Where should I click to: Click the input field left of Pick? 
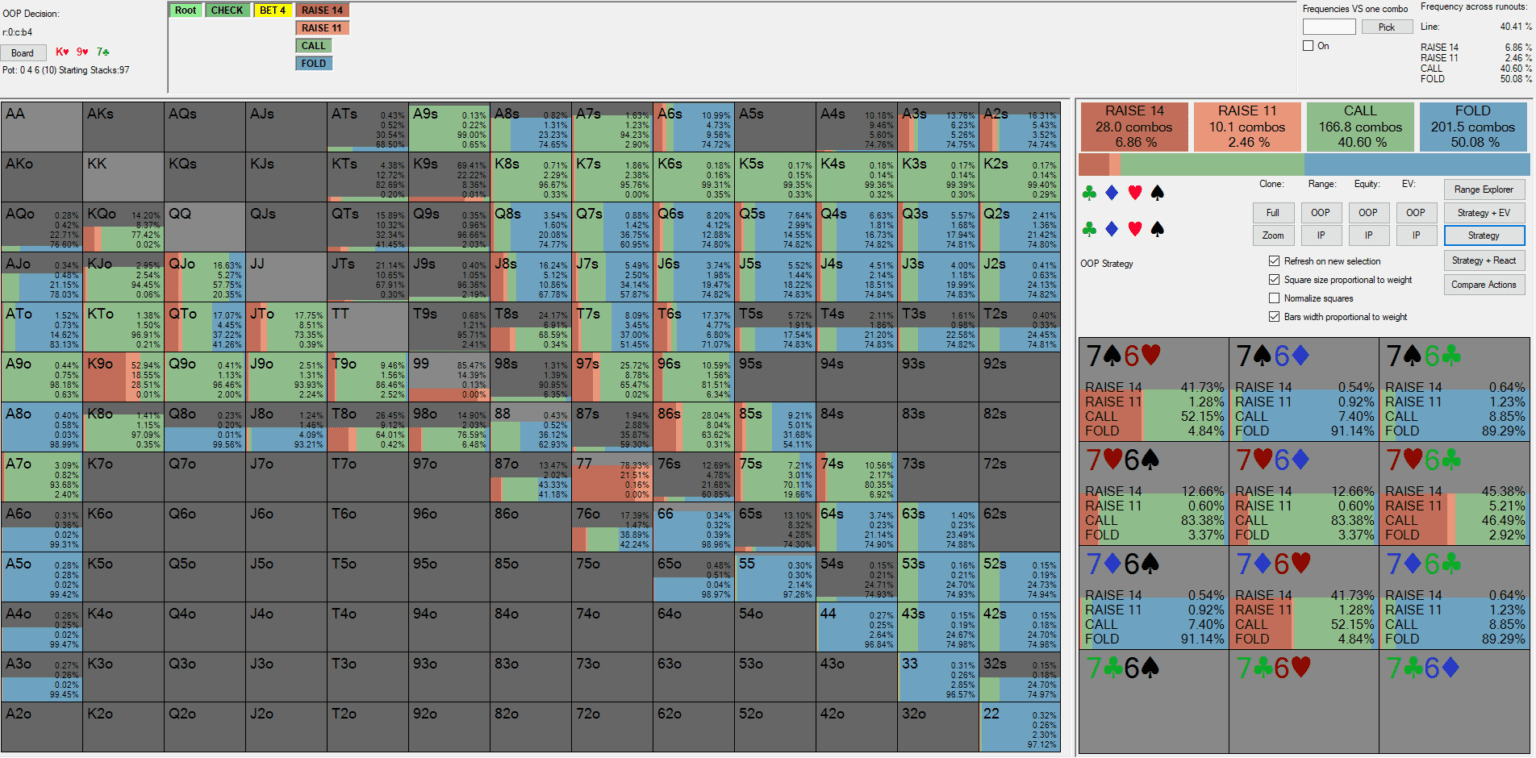tap(1329, 27)
